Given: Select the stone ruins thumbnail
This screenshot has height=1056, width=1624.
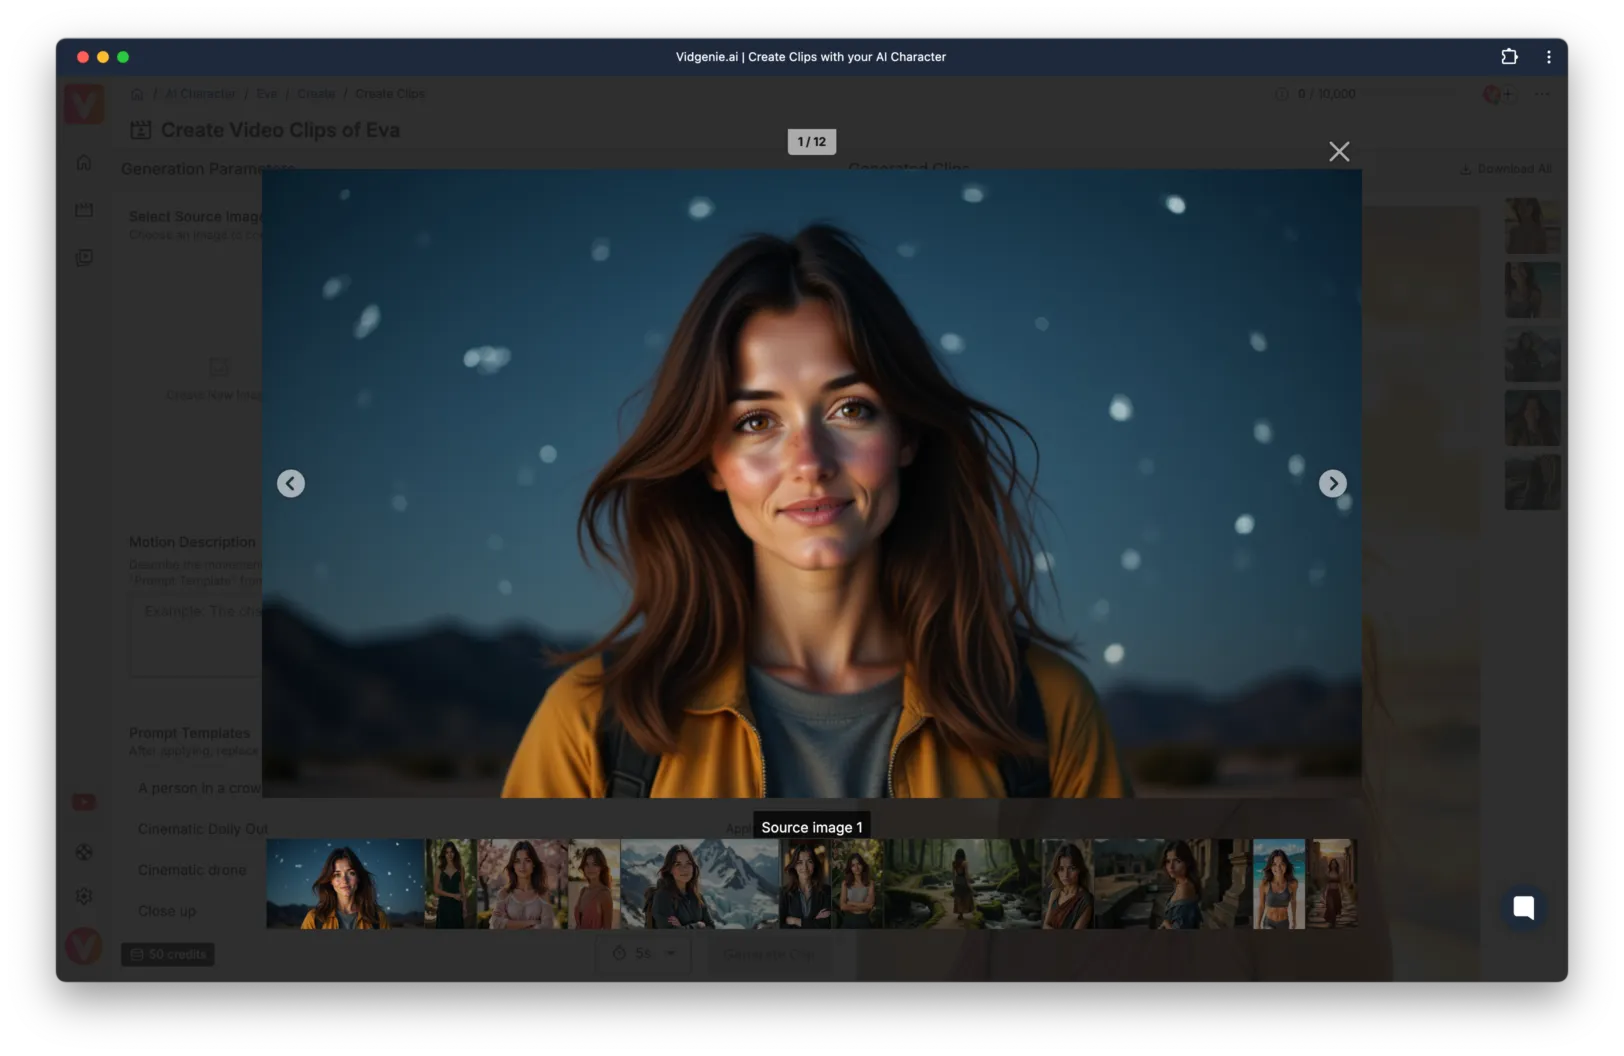Looking at the screenshot, I should coord(1172,884).
